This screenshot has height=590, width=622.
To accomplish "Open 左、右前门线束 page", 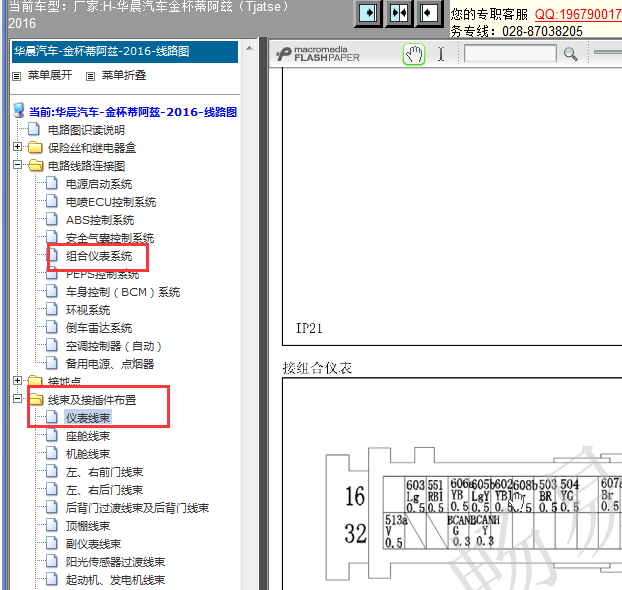I will (x=104, y=472).
